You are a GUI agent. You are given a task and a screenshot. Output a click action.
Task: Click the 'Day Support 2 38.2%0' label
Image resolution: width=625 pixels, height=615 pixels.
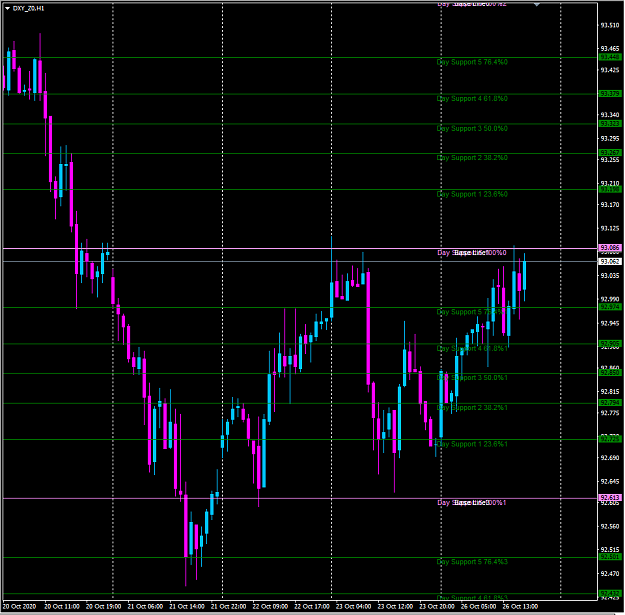472,158
